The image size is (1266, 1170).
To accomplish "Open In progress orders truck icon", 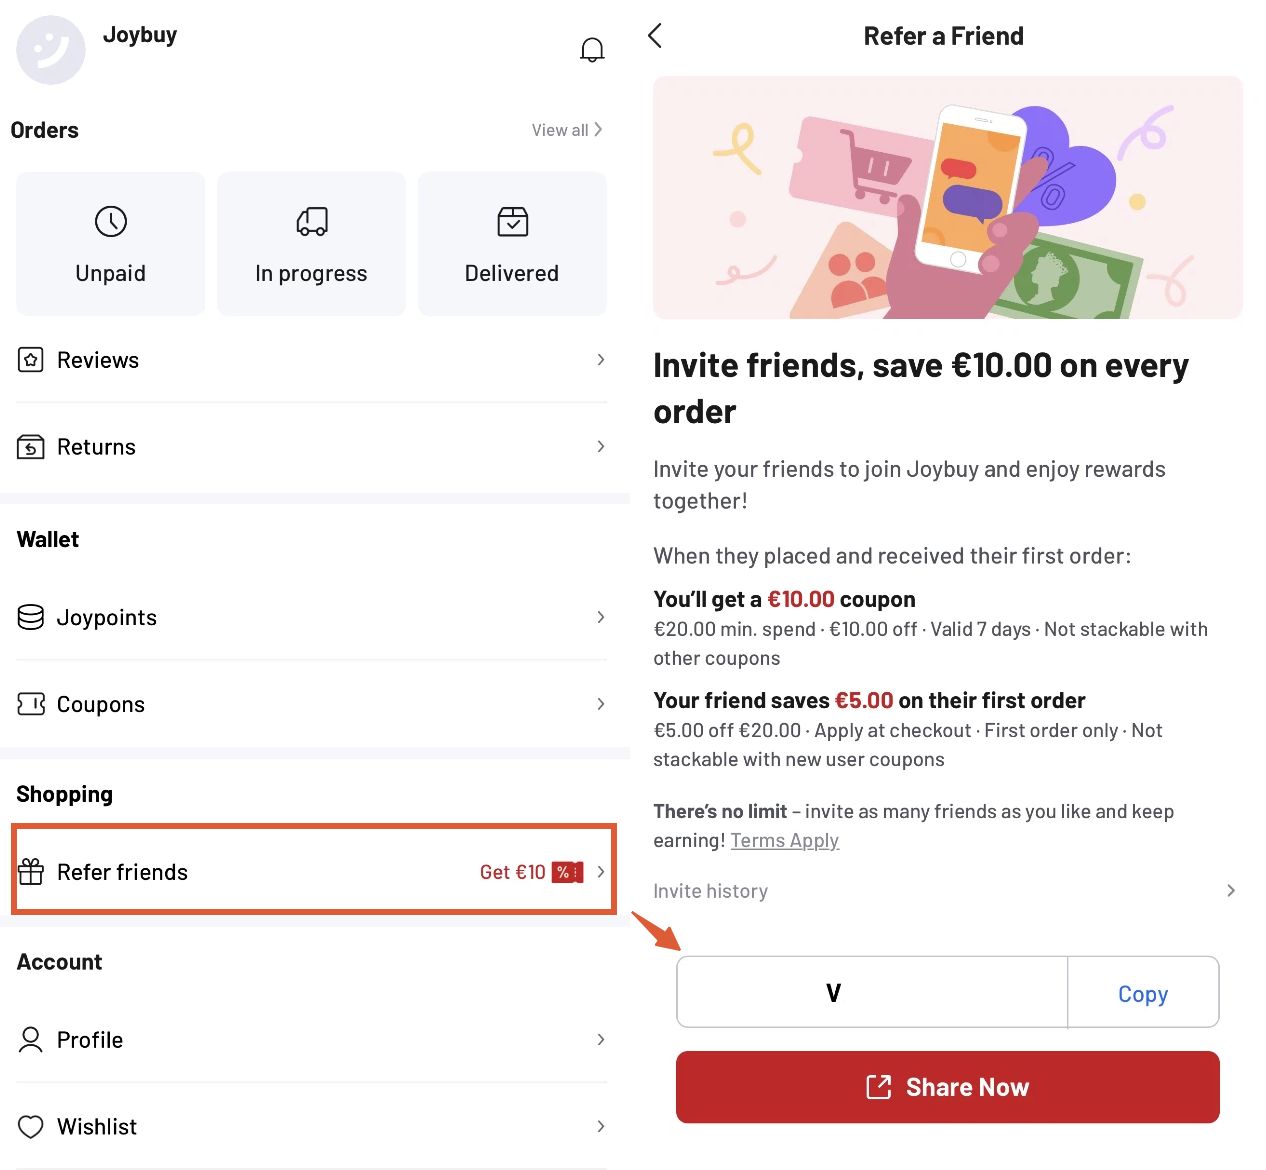I will click(312, 221).
